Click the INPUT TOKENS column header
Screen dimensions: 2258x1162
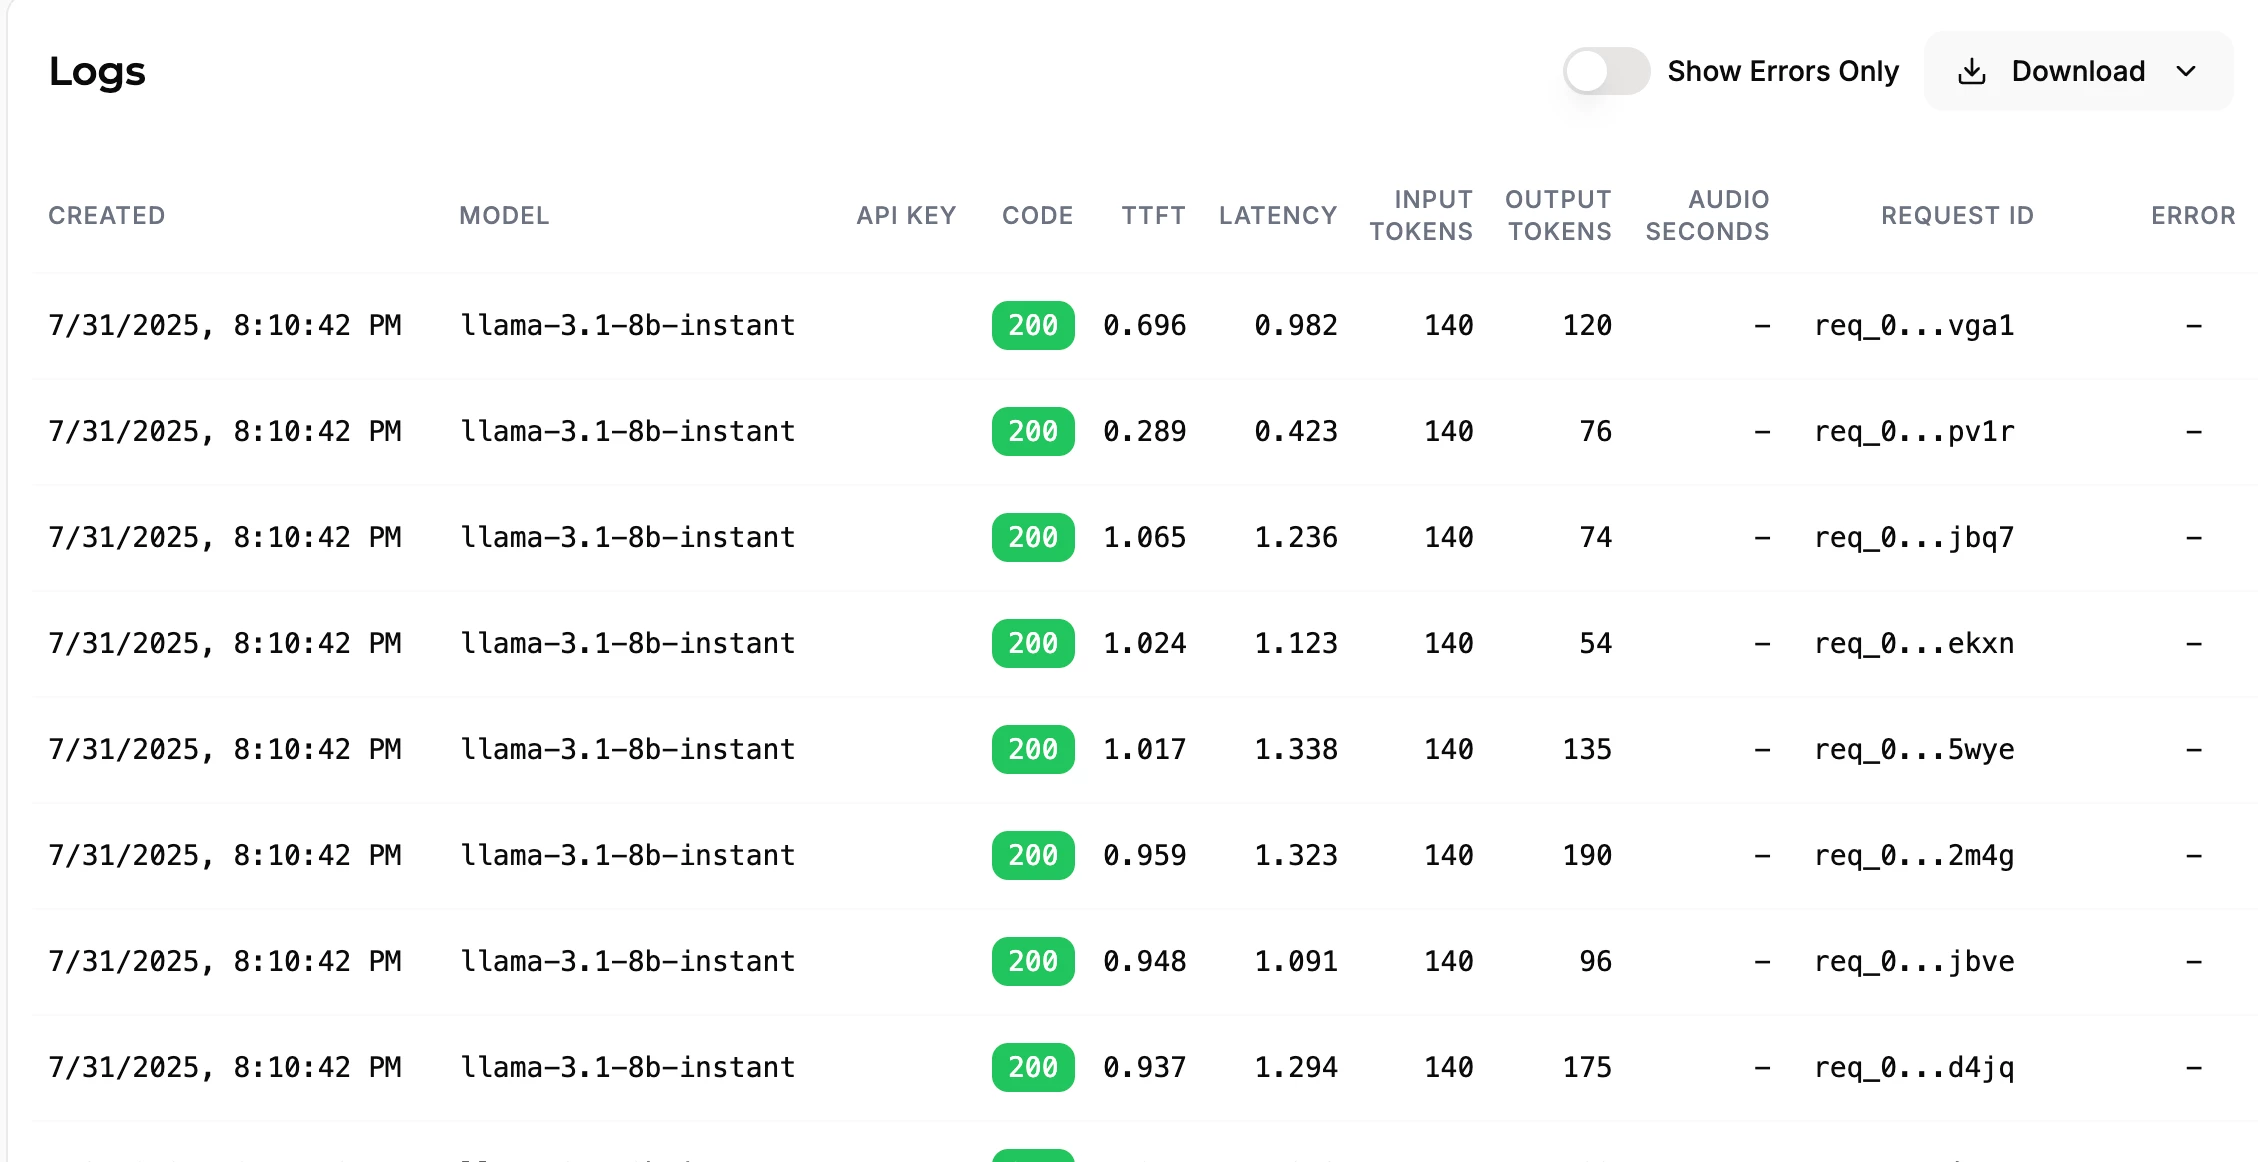[1421, 215]
